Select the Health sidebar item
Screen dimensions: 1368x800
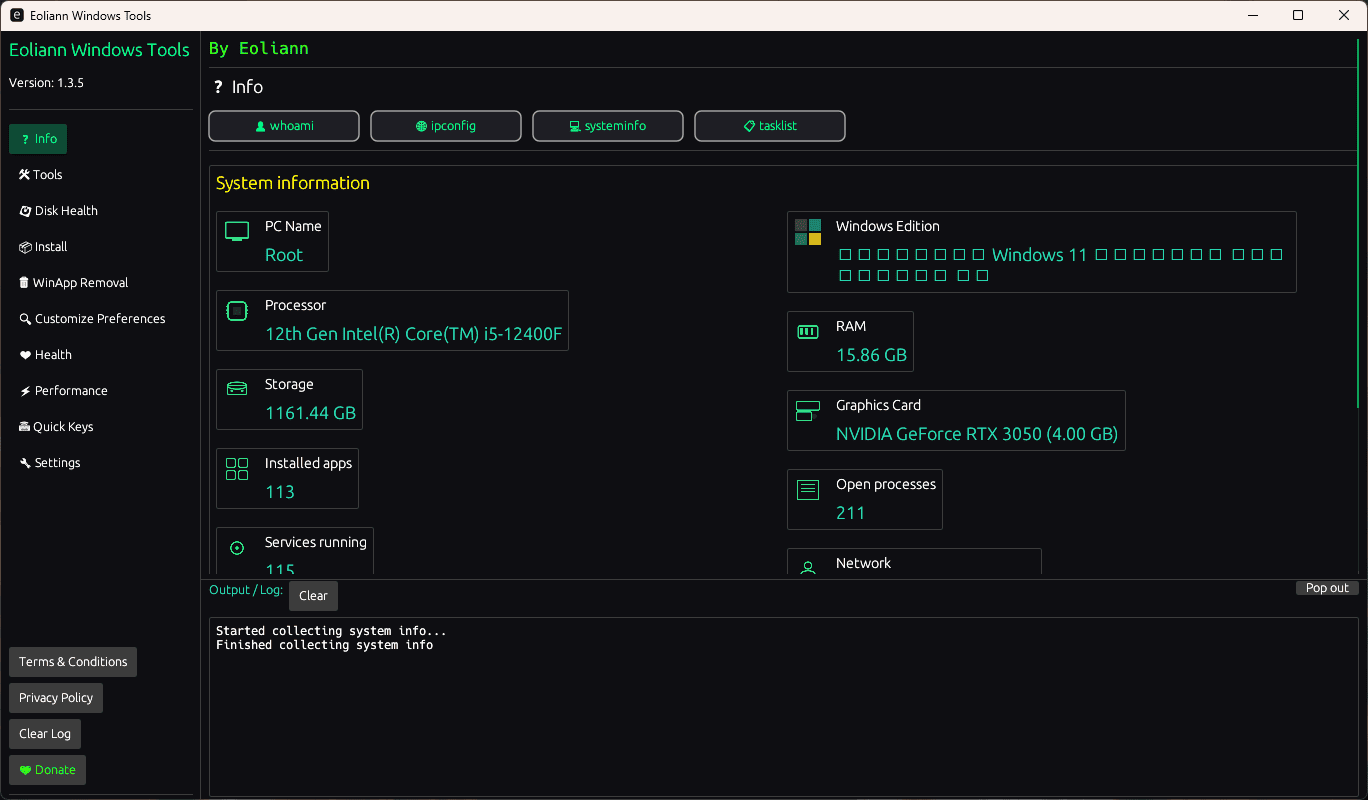[x=45, y=355]
